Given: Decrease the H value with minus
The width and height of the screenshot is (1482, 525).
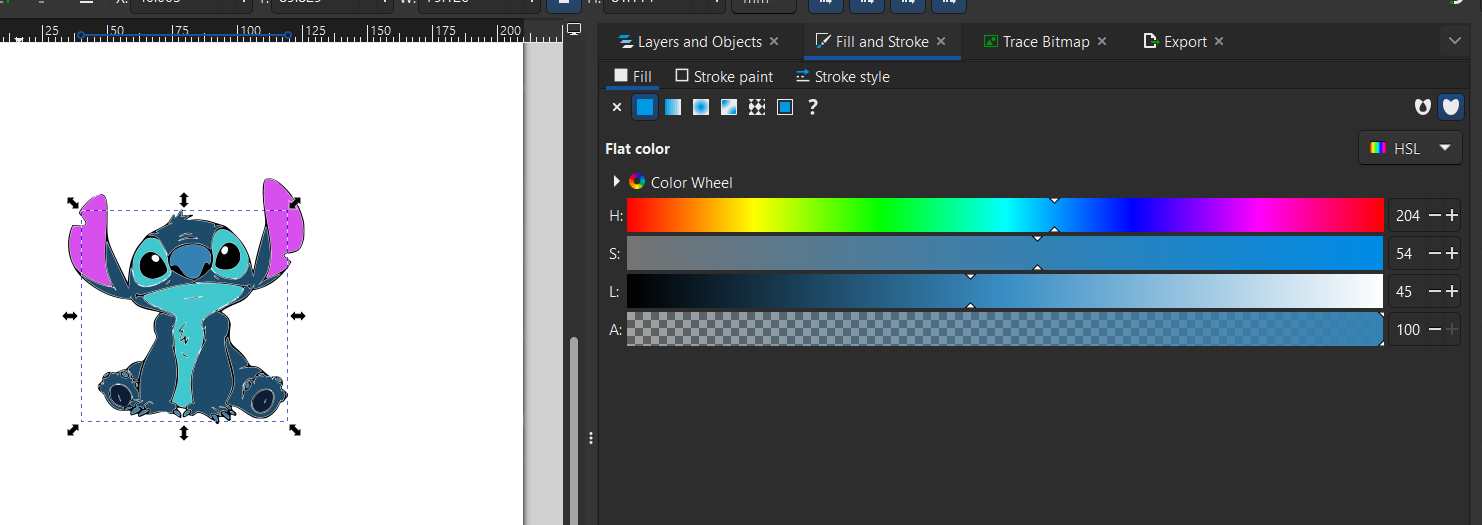Looking at the screenshot, I should pyautogui.click(x=1435, y=215).
